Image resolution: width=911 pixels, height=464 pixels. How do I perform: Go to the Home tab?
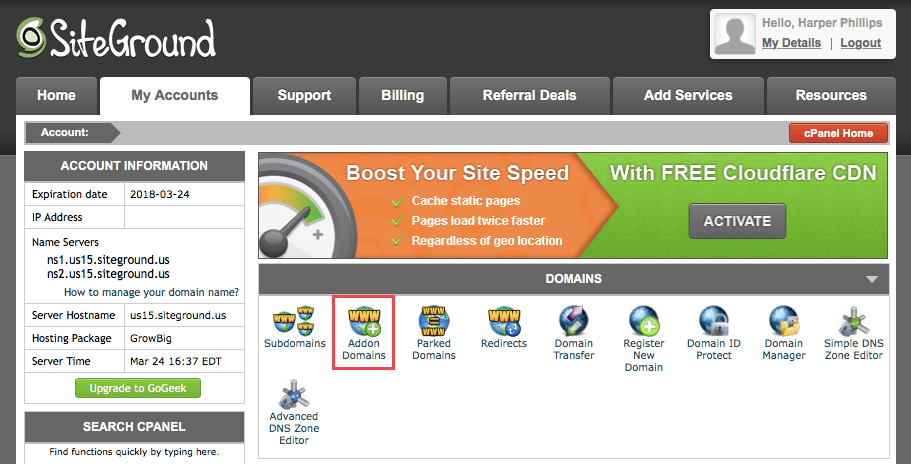pyautogui.click(x=56, y=96)
